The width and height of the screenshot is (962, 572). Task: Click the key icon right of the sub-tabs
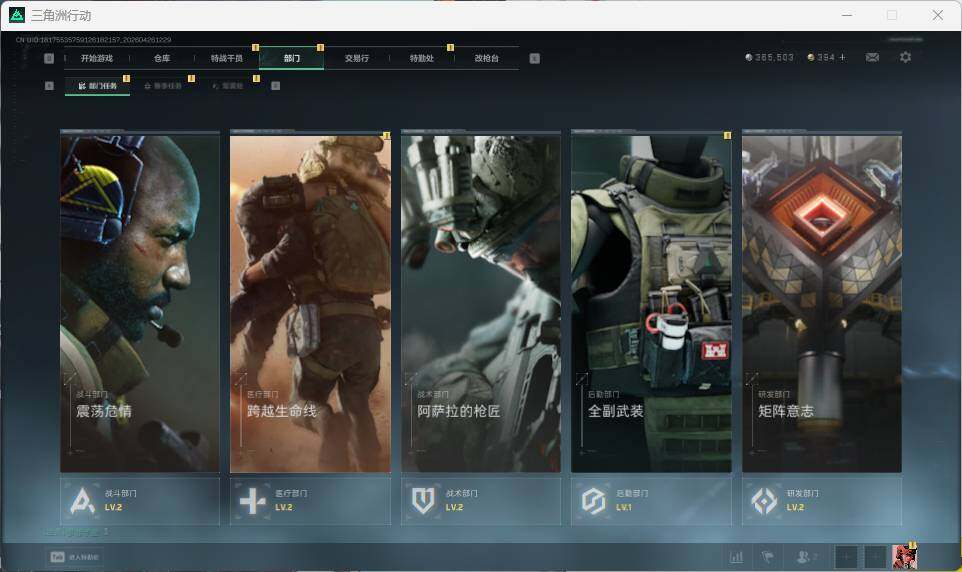(275, 86)
